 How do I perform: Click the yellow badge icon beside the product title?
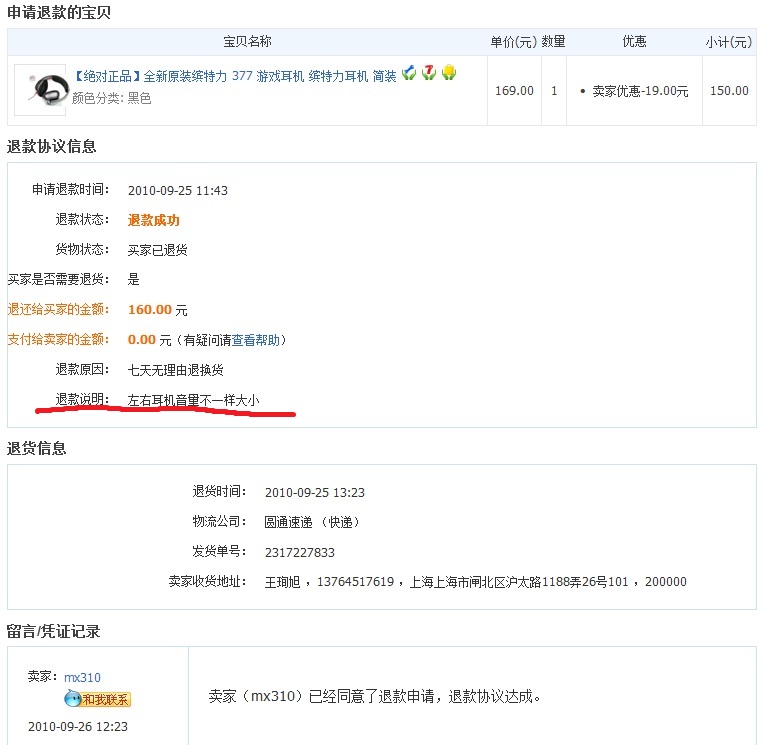tap(449, 73)
